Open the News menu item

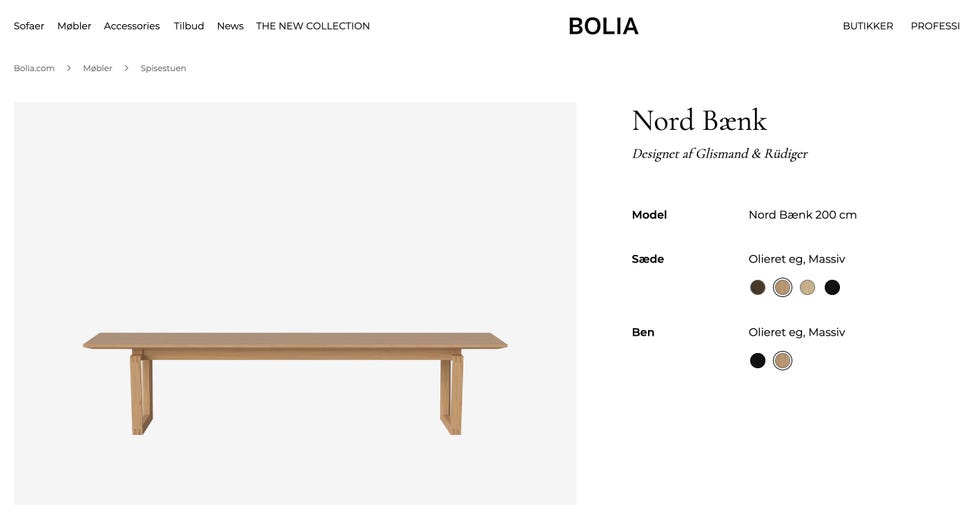(230, 26)
